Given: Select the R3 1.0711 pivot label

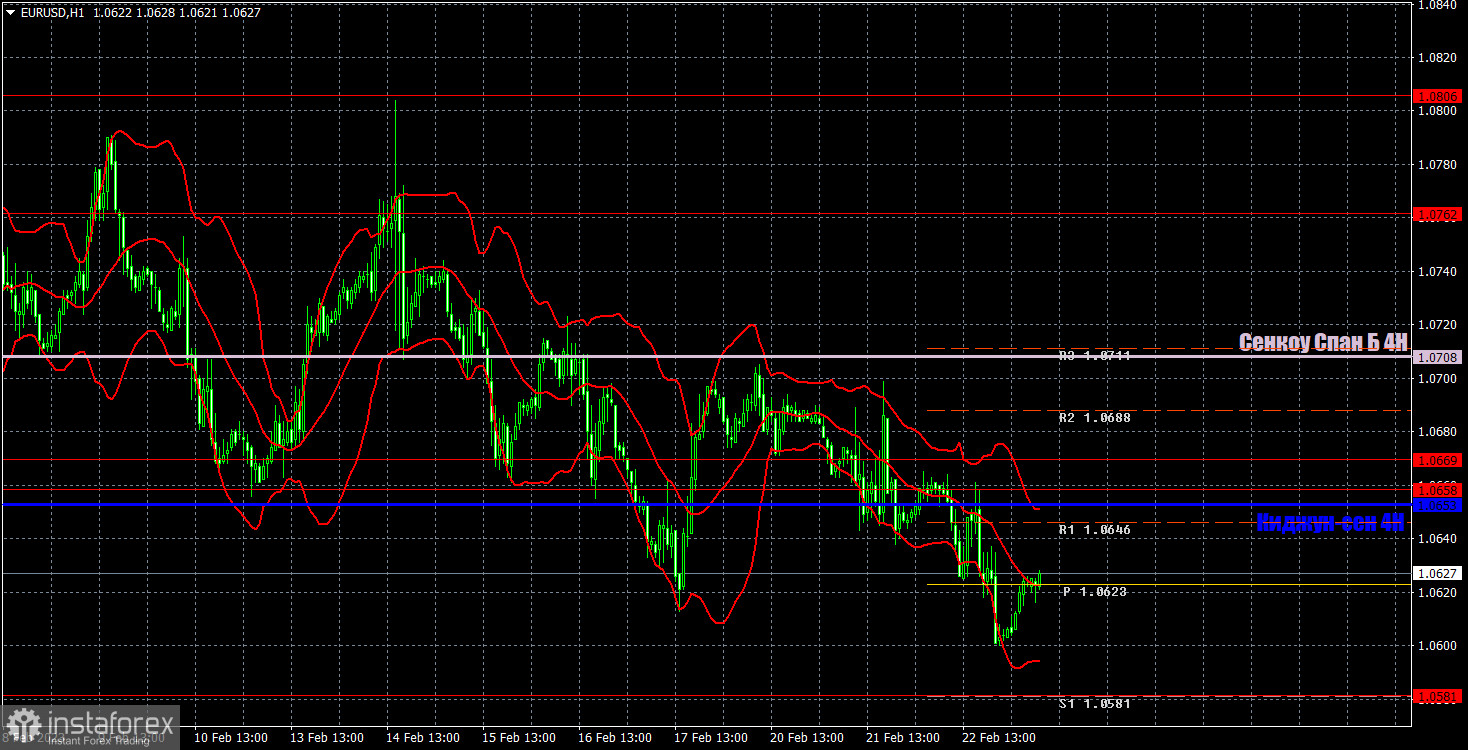Looking at the screenshot, I should pos(1095,356).
